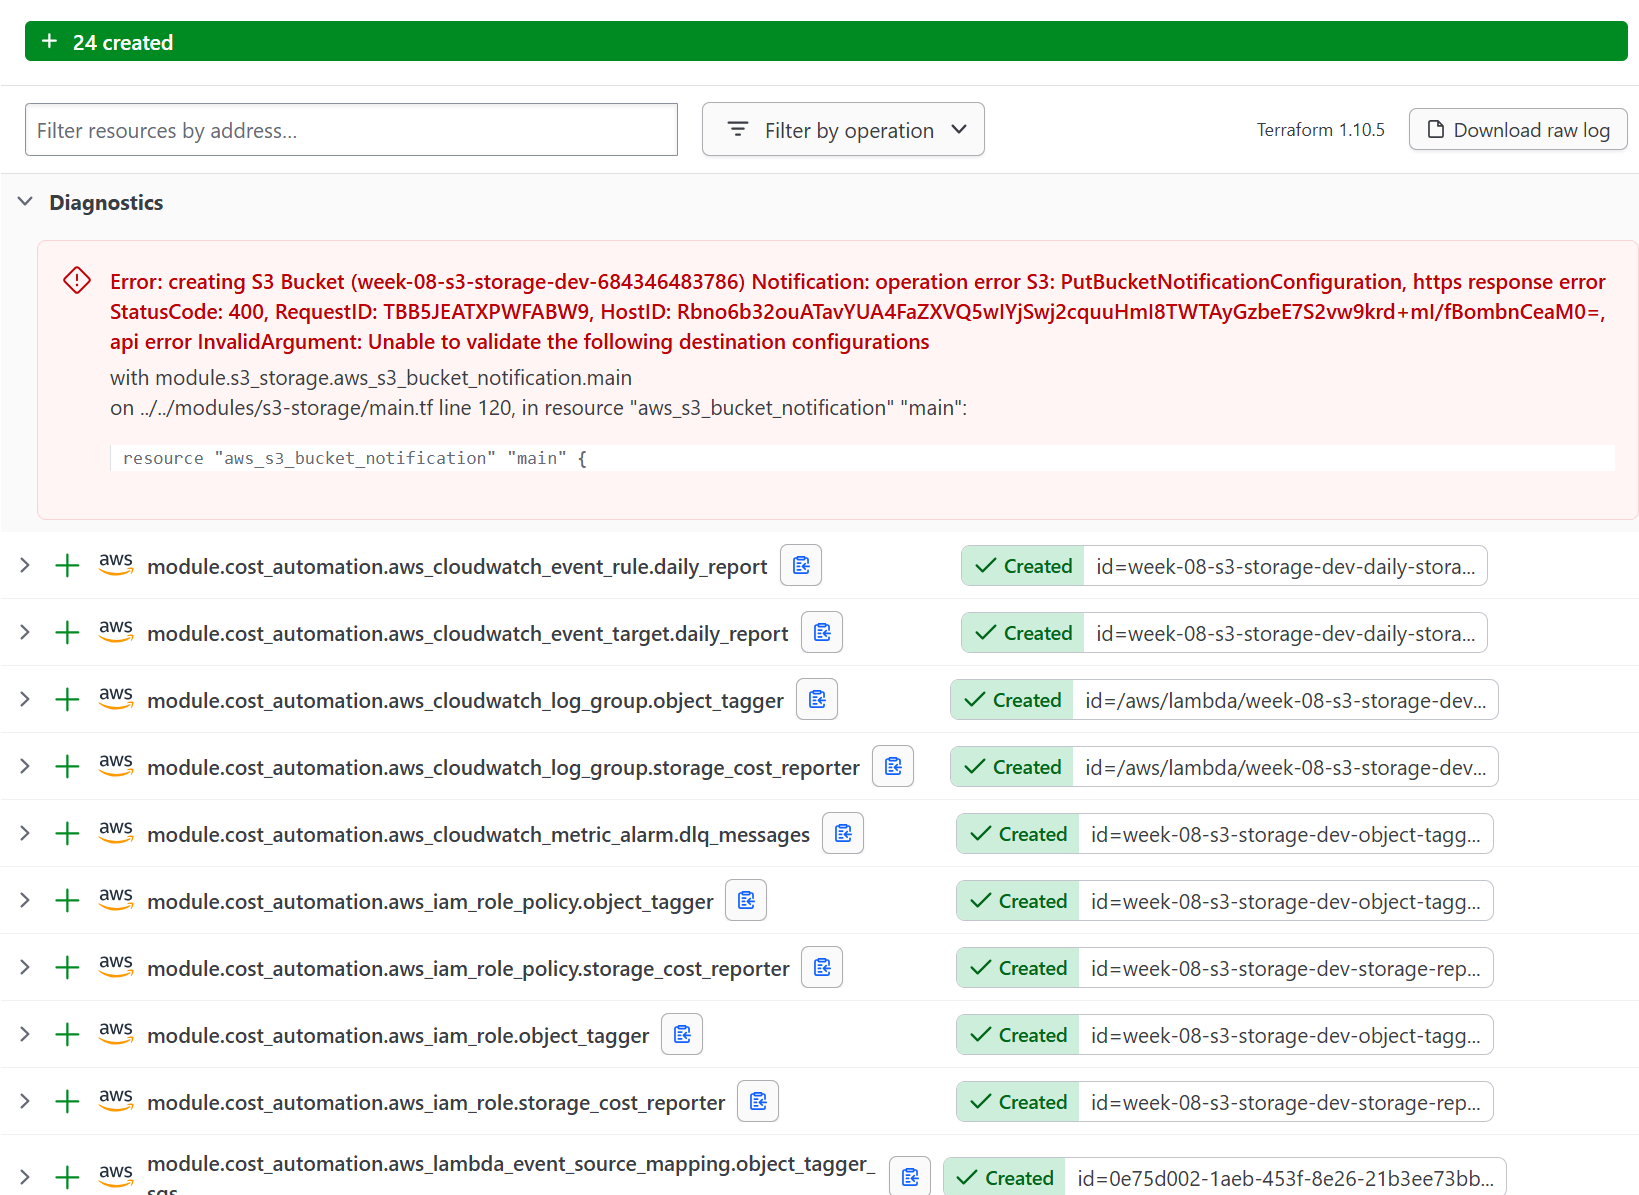Image resolution: width=1639 pixels, height=1195 pixels.
Task: Click id=0e75d002-1aeb-453f value for event source mapping
Action: pyautogui.click(x=1285, y=1177)
